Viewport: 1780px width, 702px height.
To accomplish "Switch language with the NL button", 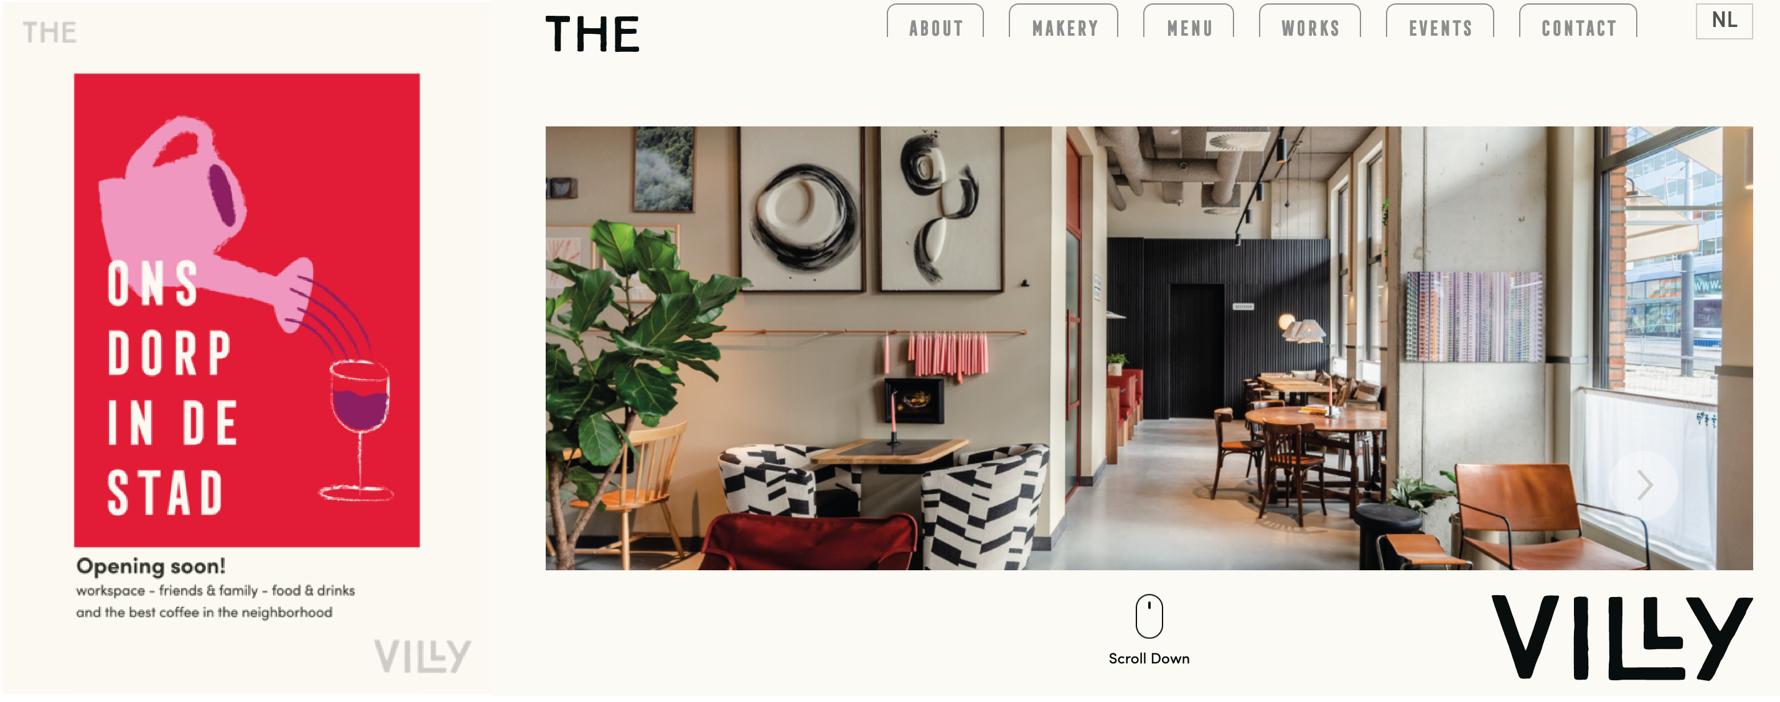I will point(1724,21).
